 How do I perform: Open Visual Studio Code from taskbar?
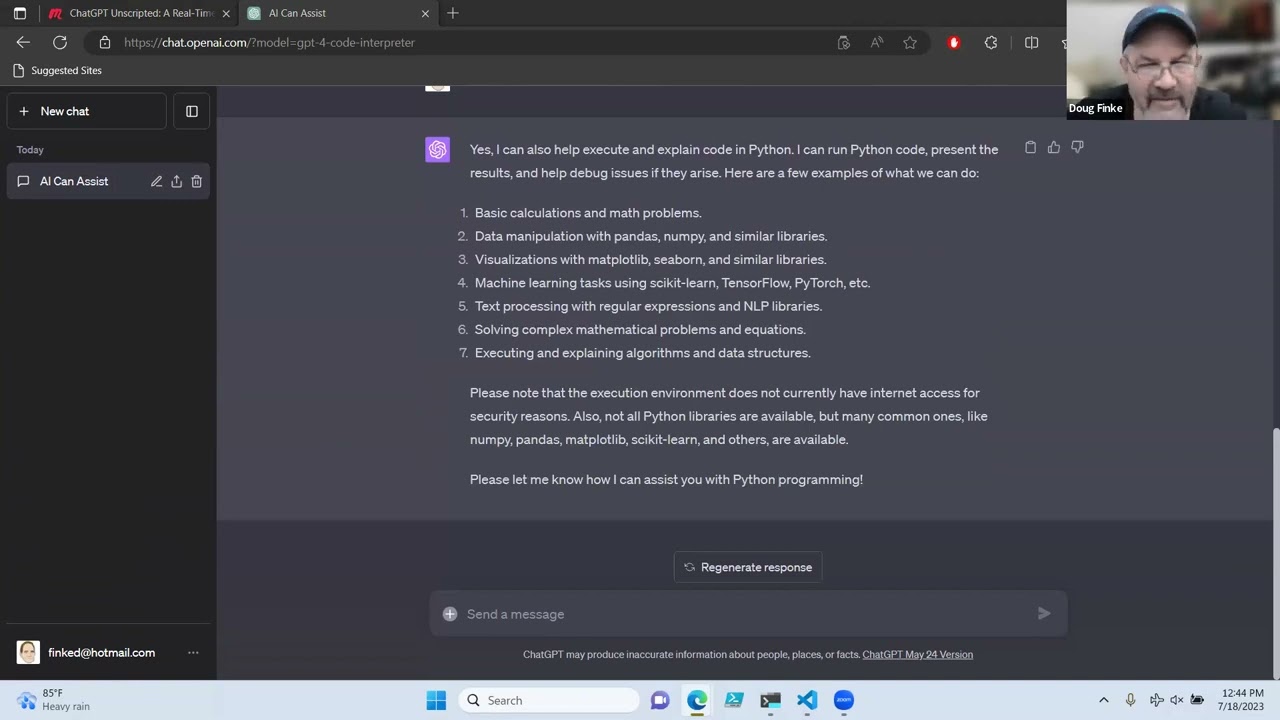click(x=807, y=700)
